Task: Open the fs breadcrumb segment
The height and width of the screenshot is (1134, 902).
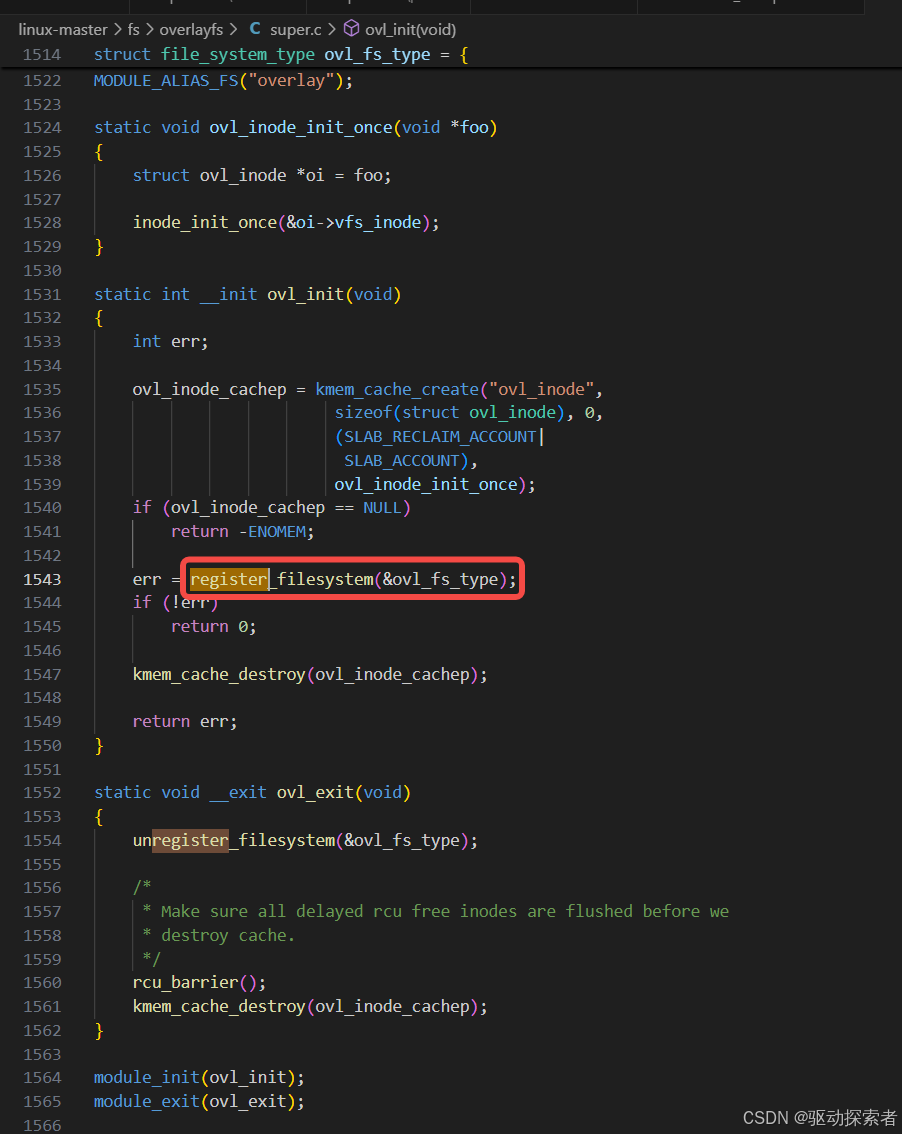Action: (x=134, y=30)
